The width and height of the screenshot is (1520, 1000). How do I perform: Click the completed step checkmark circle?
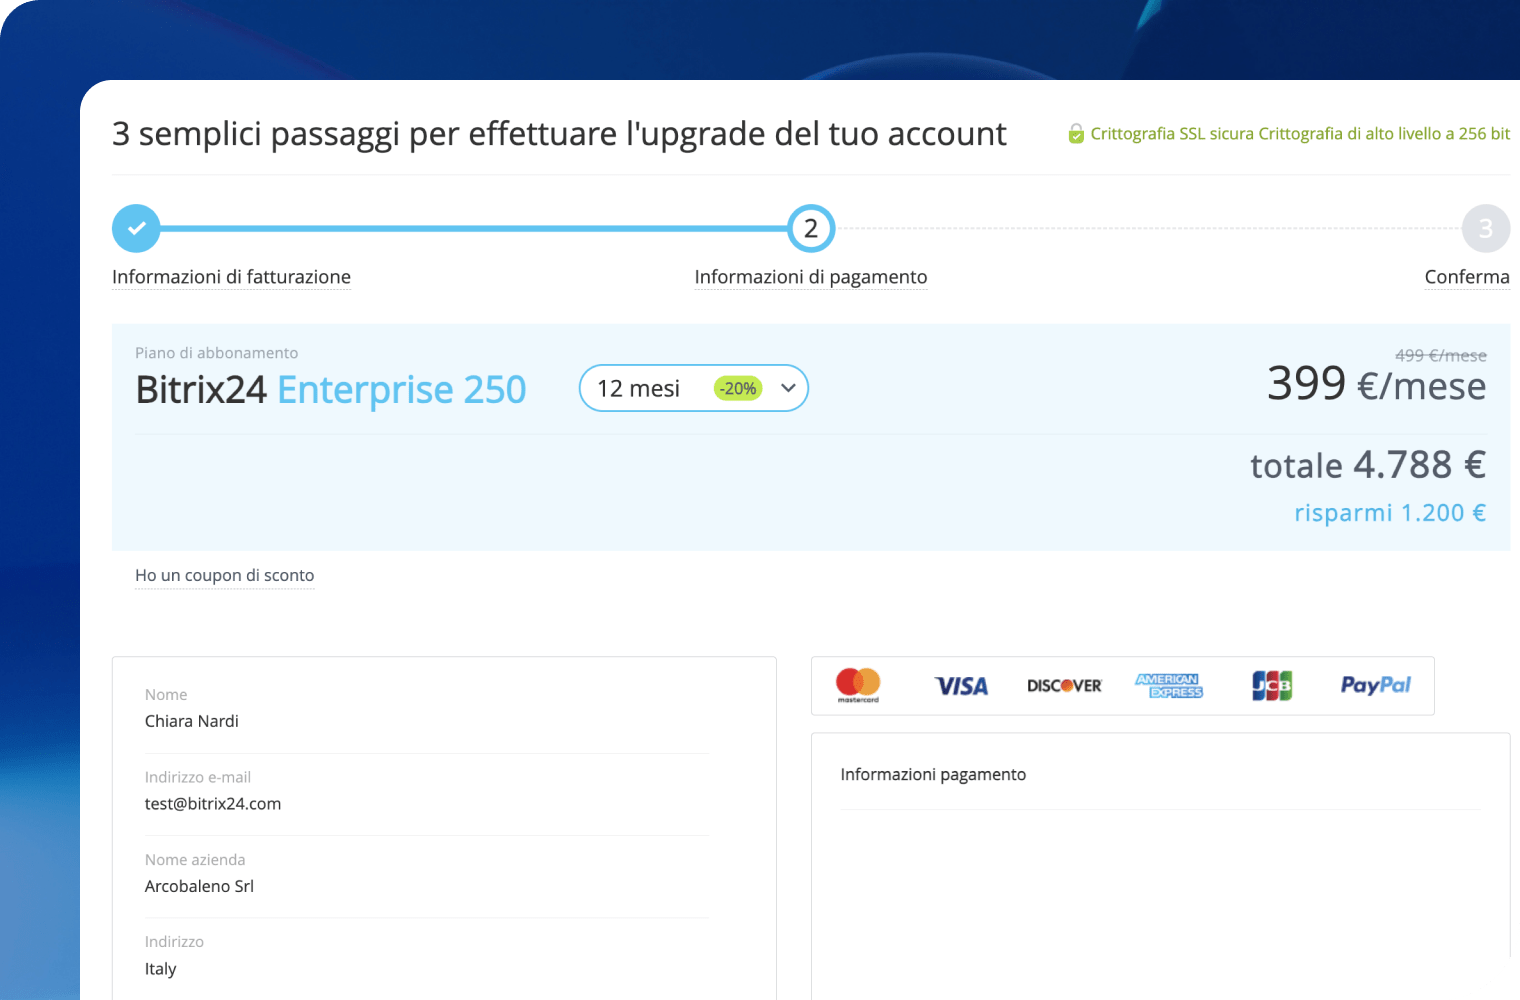click(x=136, y=228)
